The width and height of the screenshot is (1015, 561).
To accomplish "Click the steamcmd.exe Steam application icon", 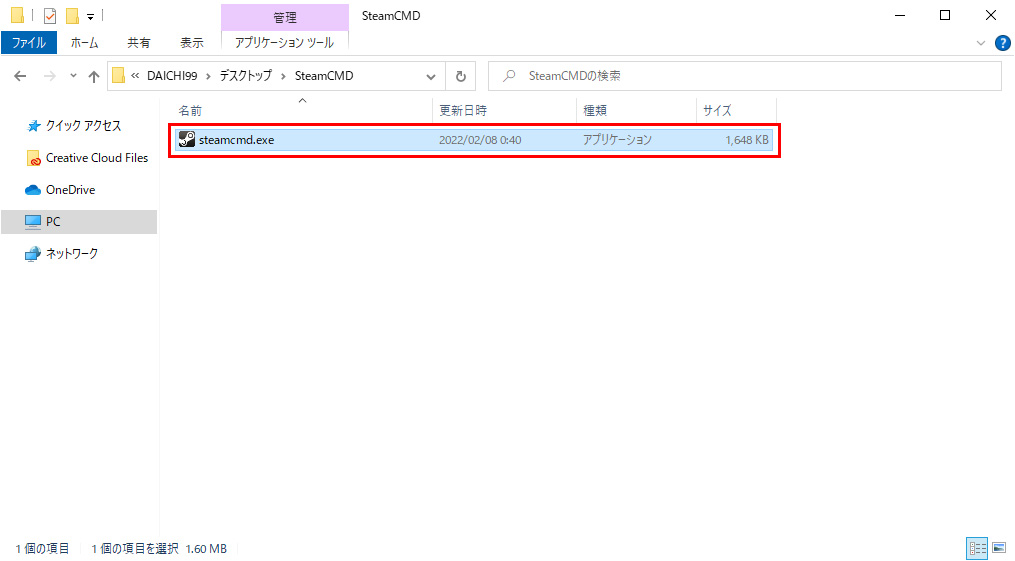I will [187, 139].
